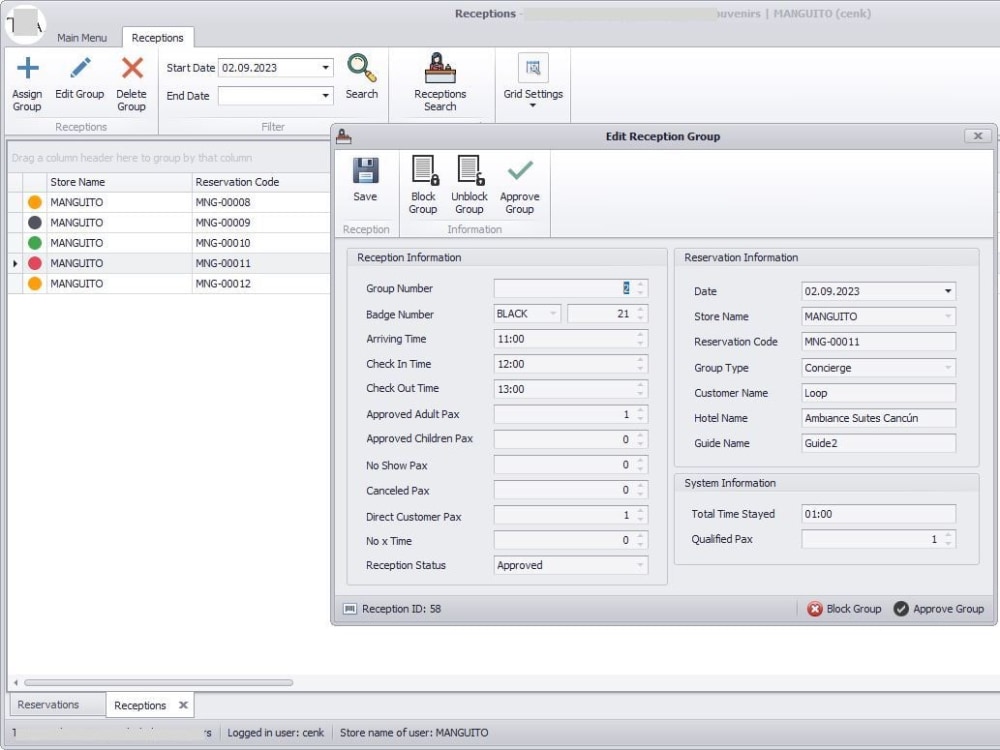The image size is (1000, 750).
Task: Open the reservation Date dropdown
Action: tap(948, 291)
